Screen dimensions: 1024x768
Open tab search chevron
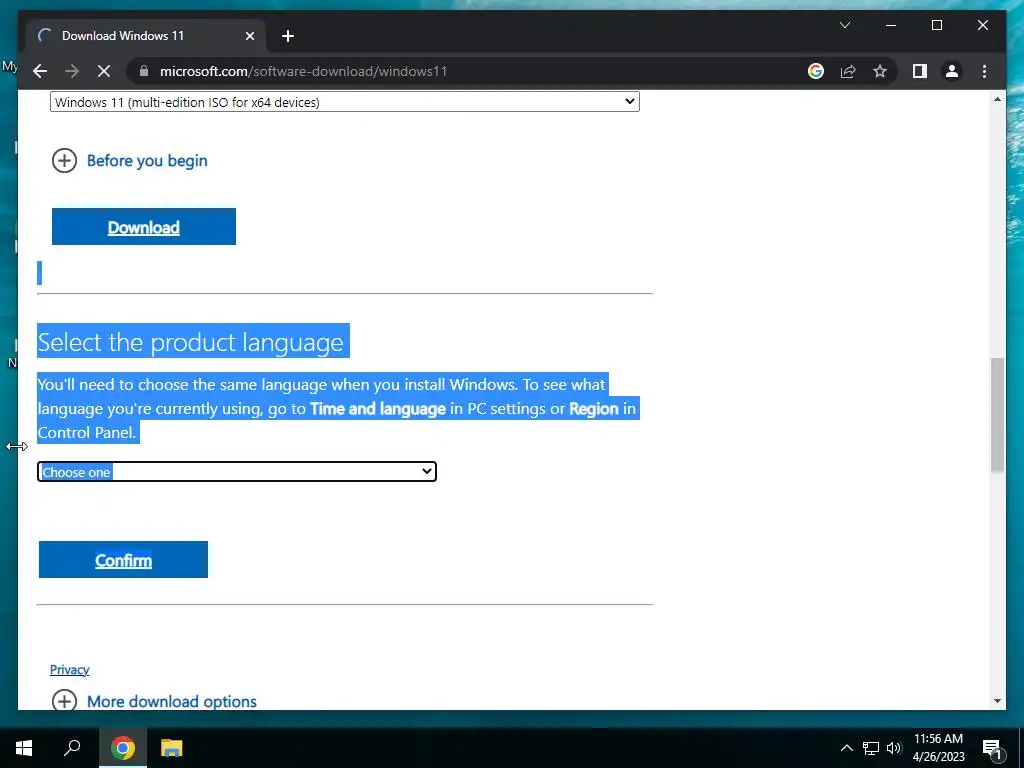coord(844,25)
